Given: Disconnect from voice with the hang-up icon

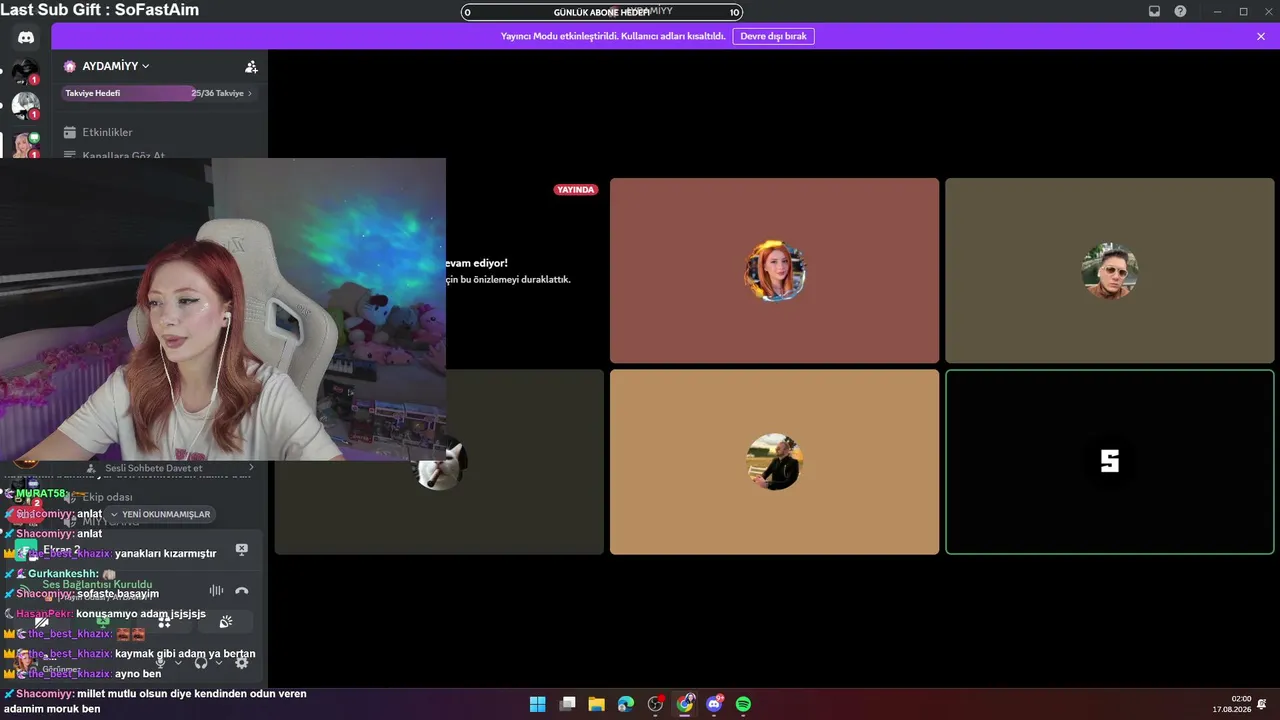Looking at the screenshot, I should tap(241, 591).
